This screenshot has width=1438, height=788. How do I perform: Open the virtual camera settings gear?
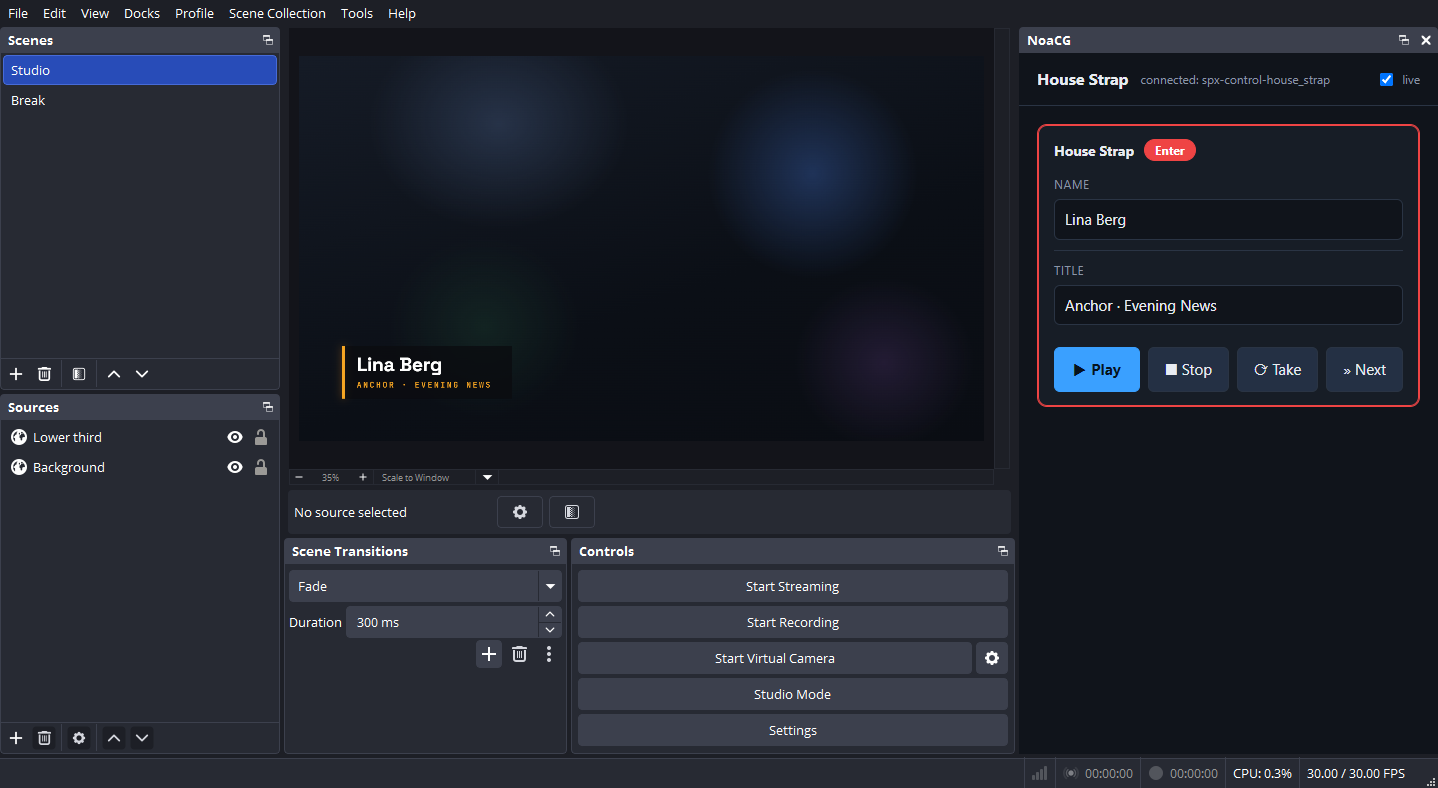tap(992, 658)
